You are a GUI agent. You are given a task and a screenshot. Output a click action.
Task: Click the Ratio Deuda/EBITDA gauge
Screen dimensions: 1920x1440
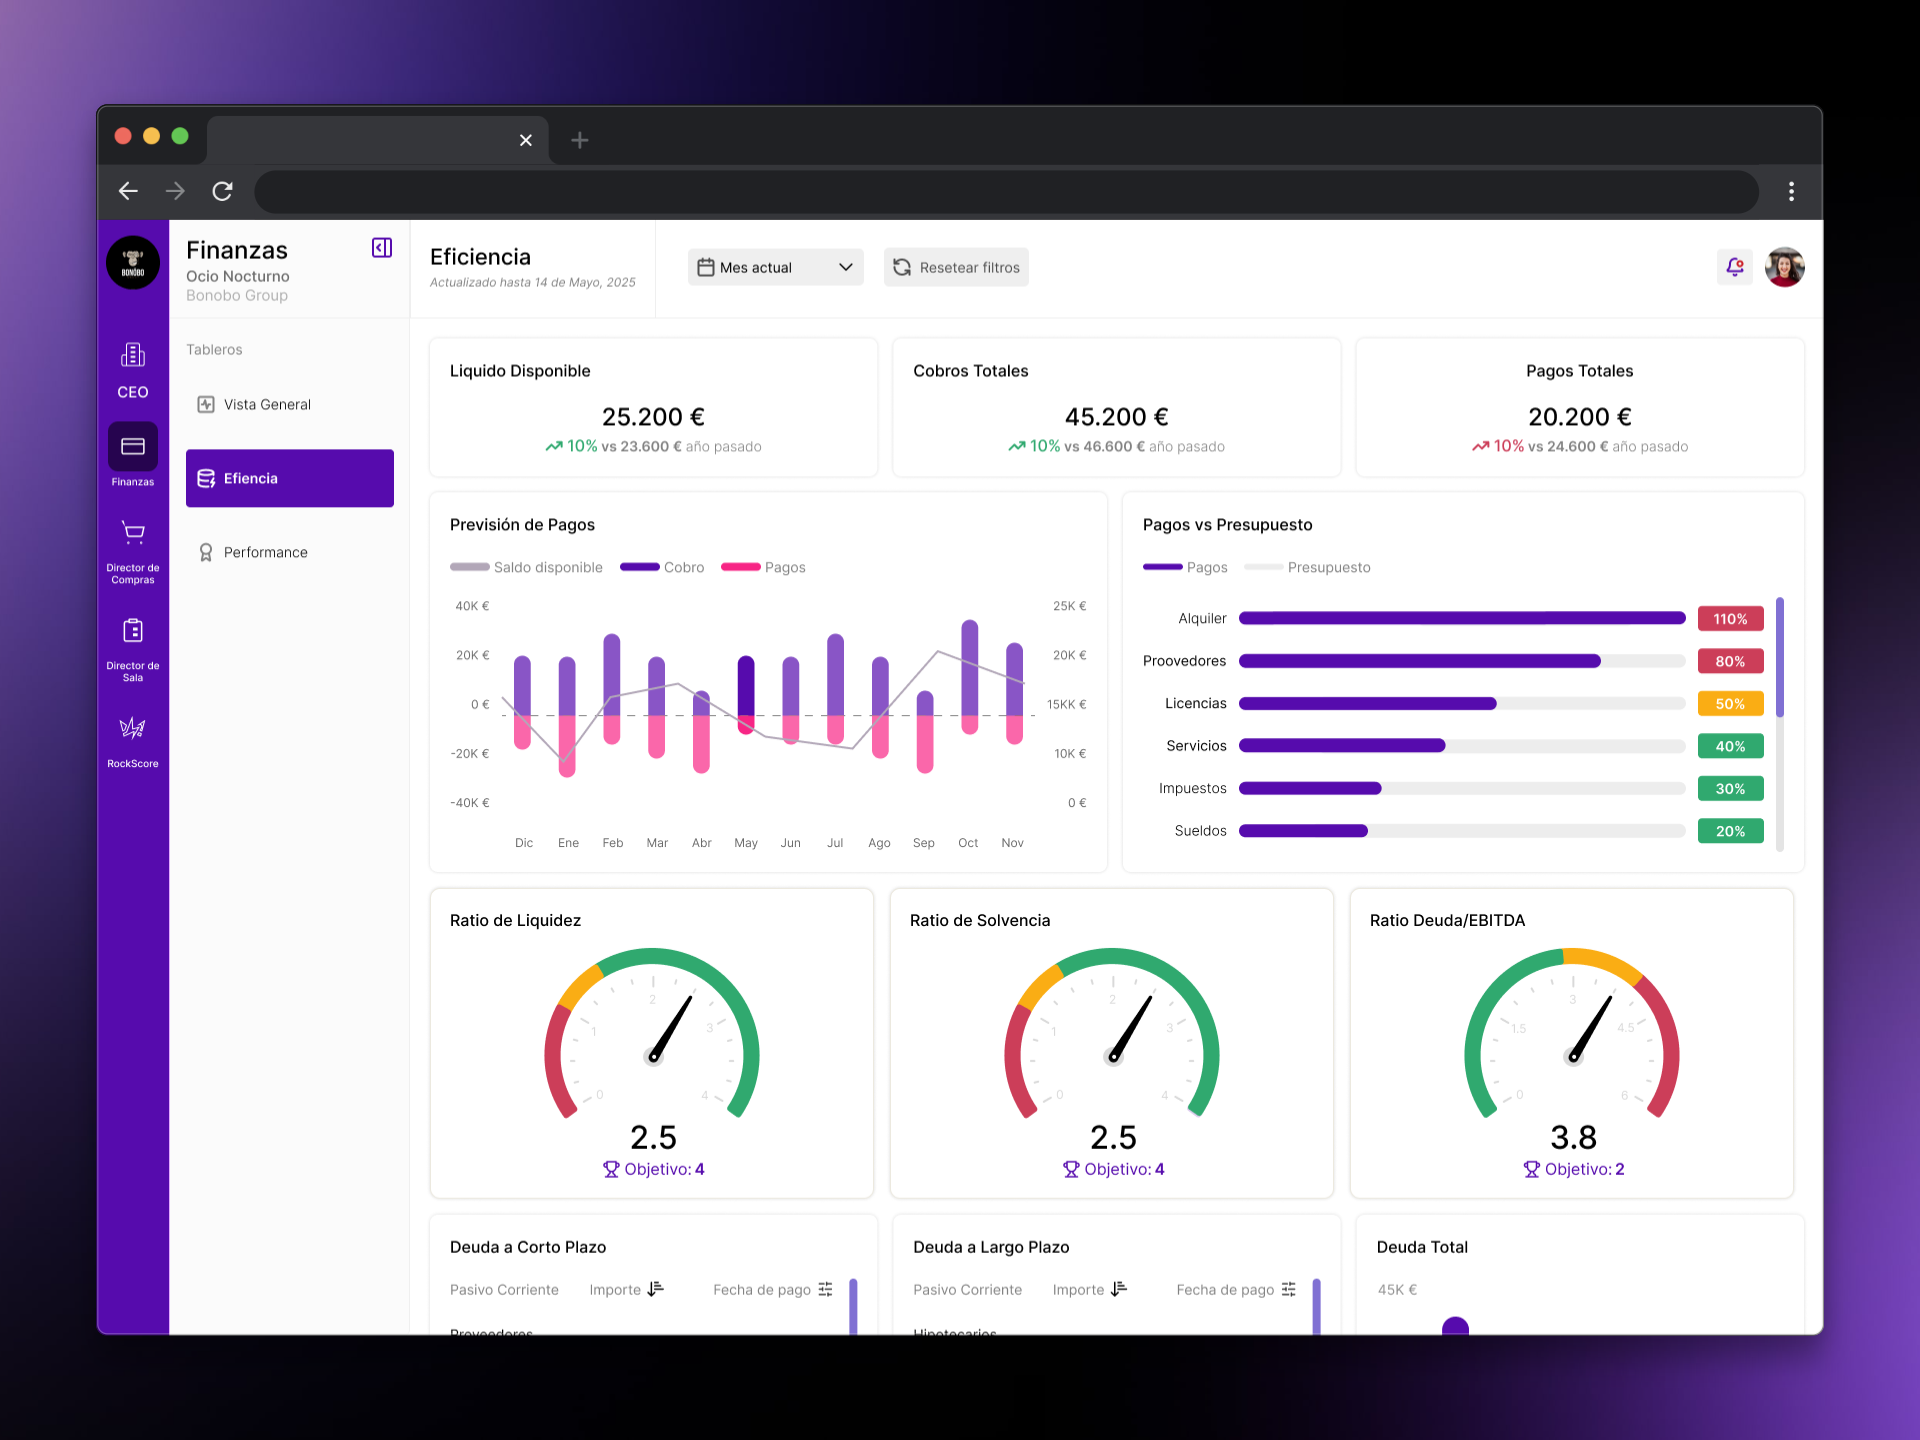click(x=1572, y=1034)
